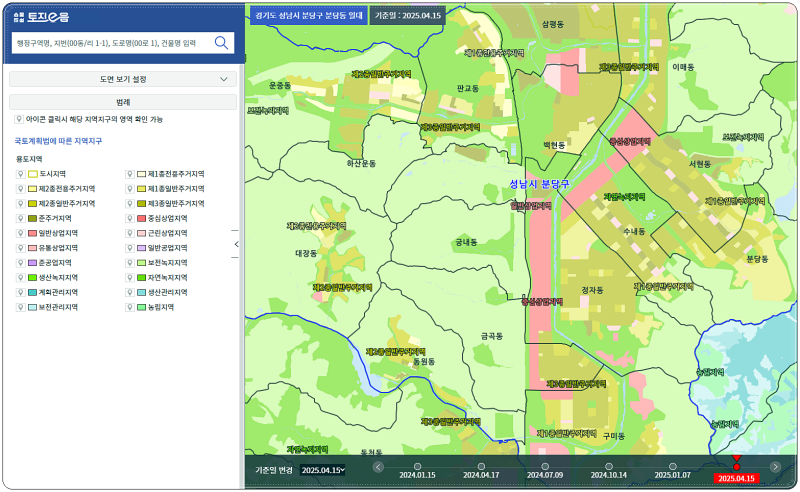The height and width of the screenshot is (492, 800).
Task: Select the 2024.07.09 timeline marker
Action: tap(545, 466)
